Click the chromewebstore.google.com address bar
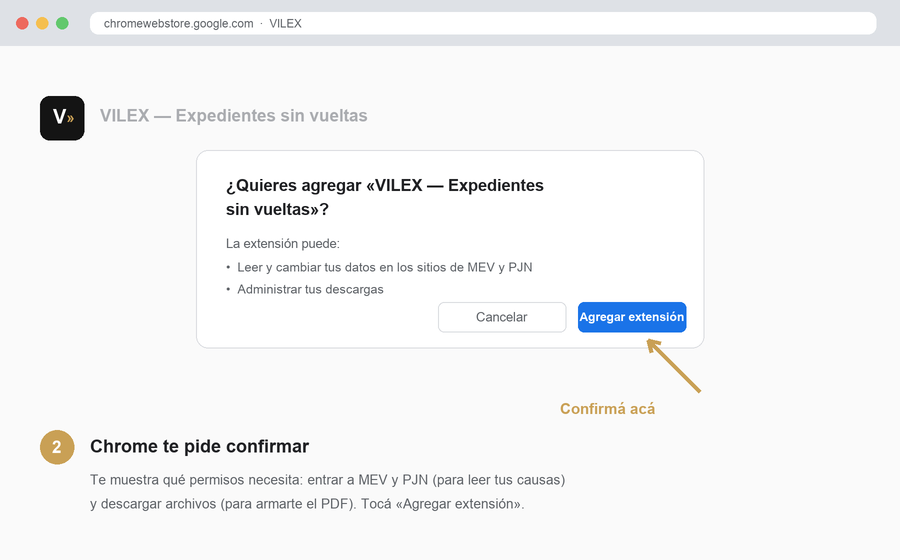This screenshot has width=900, height=560. pos(483,24)
